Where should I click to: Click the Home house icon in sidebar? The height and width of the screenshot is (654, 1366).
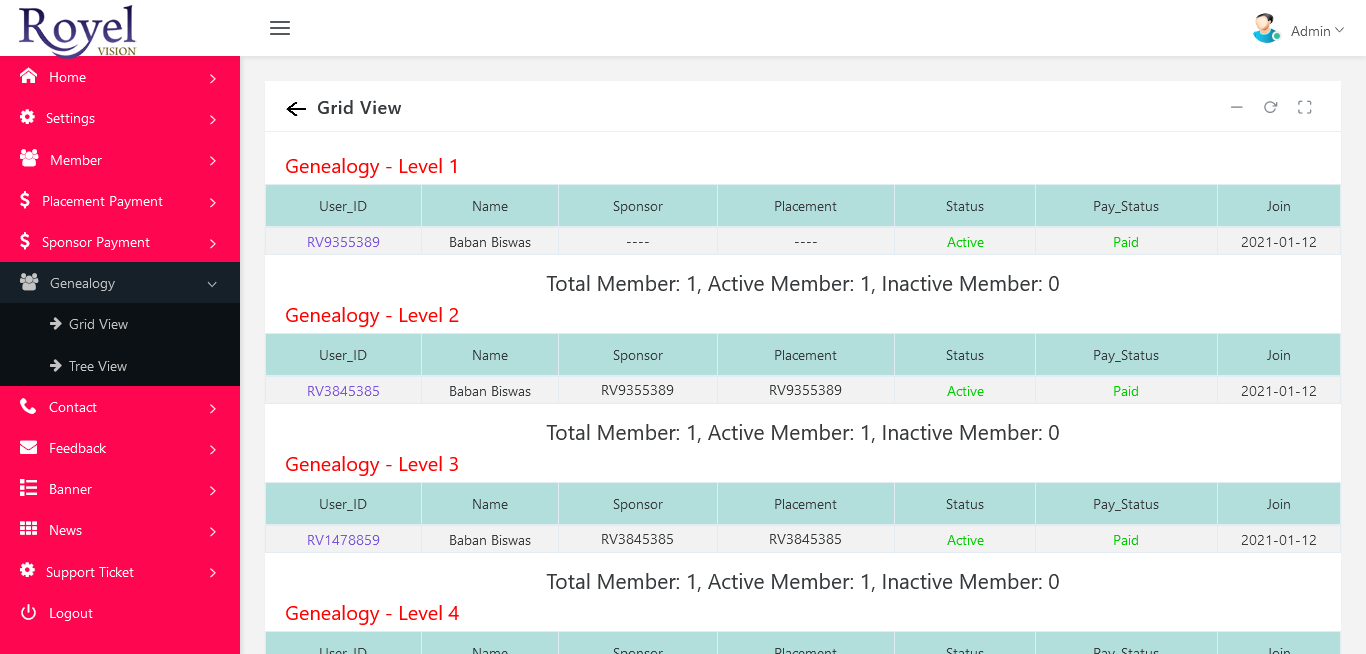tap(28, 76)
